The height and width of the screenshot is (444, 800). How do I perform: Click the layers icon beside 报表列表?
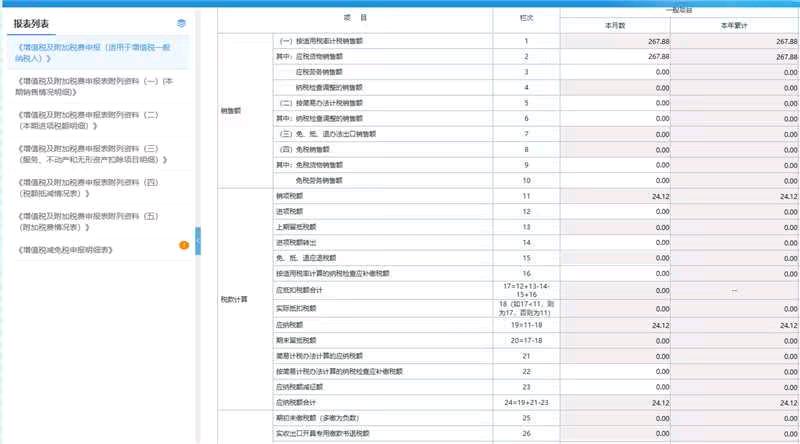[x=181, y=23]
